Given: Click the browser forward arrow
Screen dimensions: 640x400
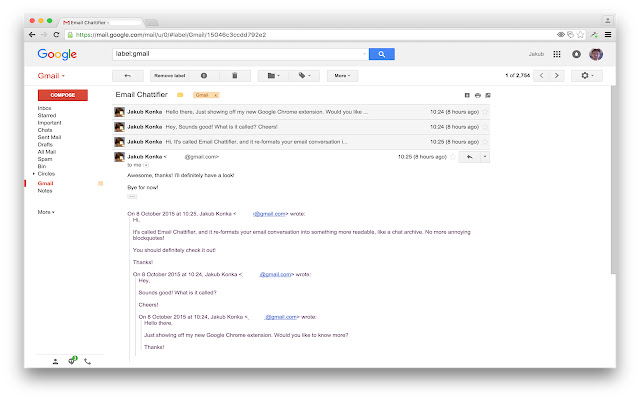Looking at the screenshot, I should [x=44, y=35].
